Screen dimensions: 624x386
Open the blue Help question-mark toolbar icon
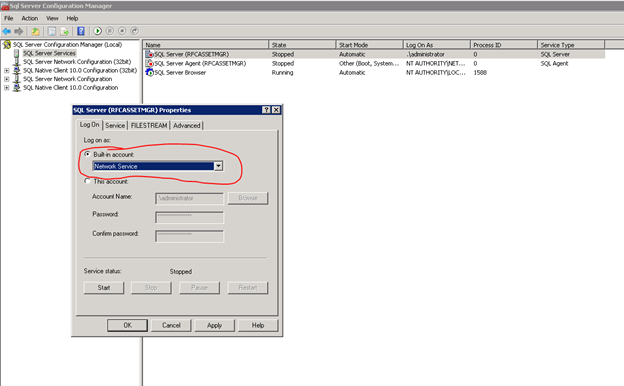(81, 31)
